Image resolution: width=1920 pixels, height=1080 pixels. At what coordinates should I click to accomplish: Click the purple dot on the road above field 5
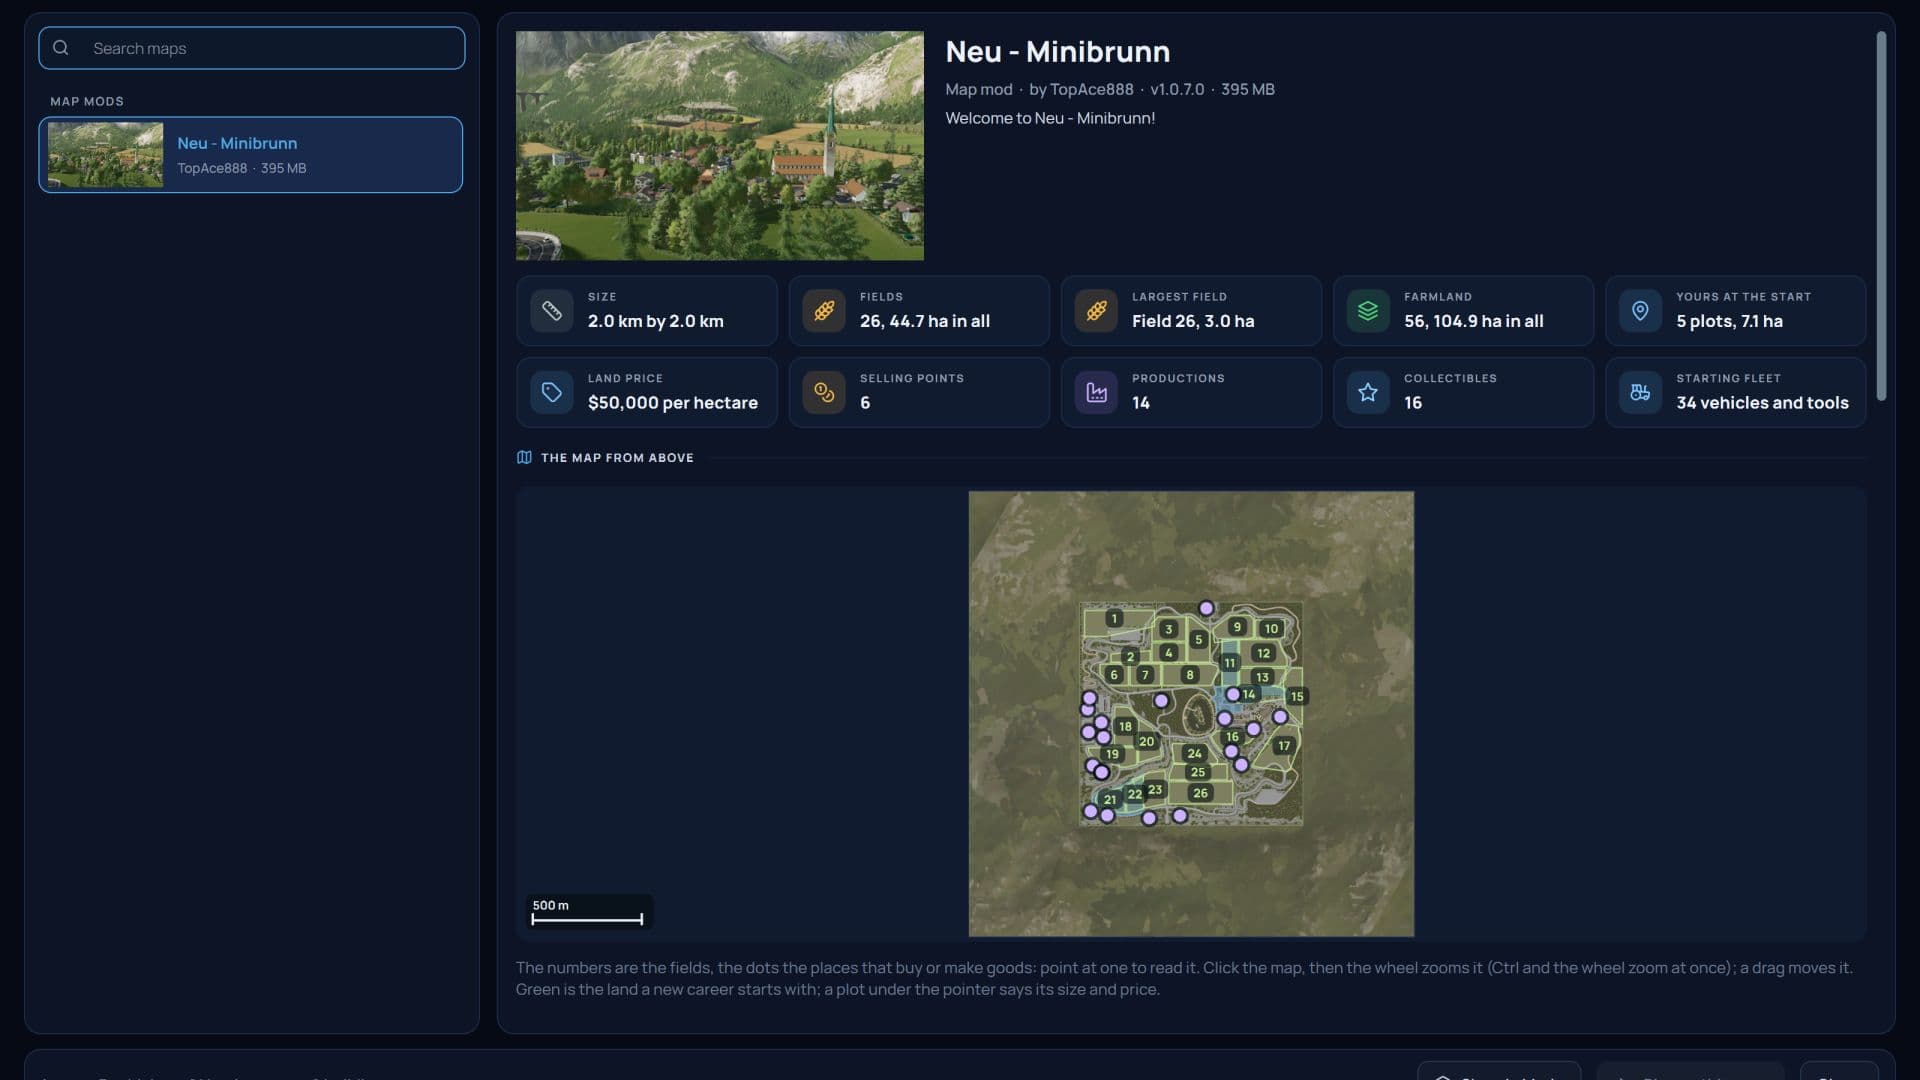(x=1206, y=608)
